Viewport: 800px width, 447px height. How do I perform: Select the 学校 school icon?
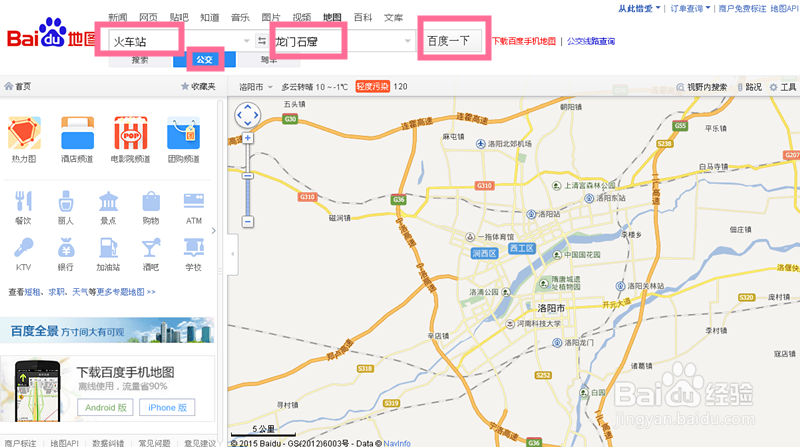[x=194, y=248]
